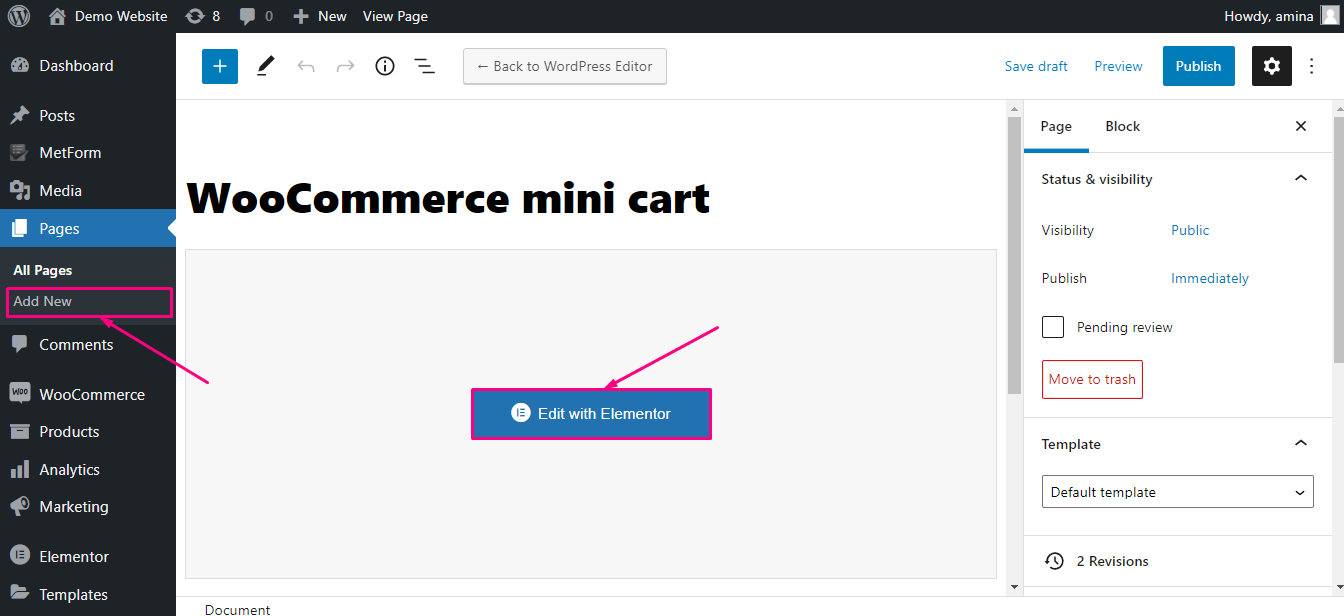
Task: Click the Media camera icon
Action: 20,191
